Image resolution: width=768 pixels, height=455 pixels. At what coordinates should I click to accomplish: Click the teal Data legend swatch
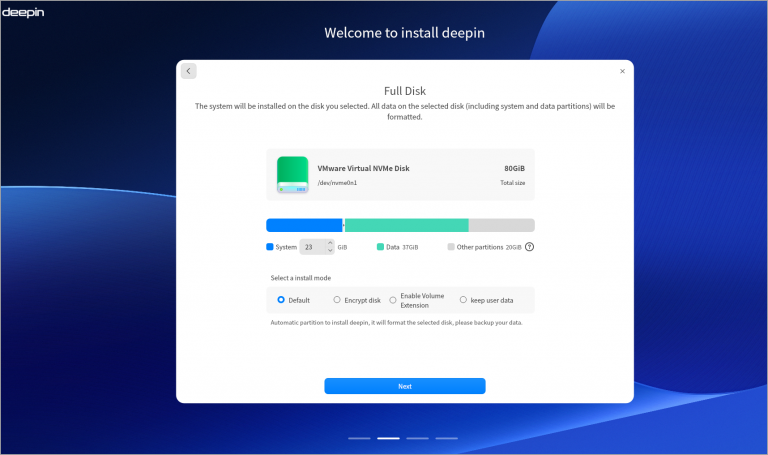pyautogui.click(x=380, y=247)
